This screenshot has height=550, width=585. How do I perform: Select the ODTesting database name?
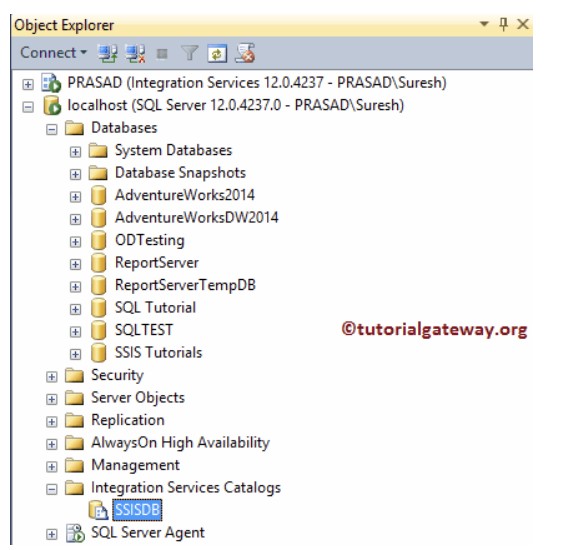pos(150,240)
